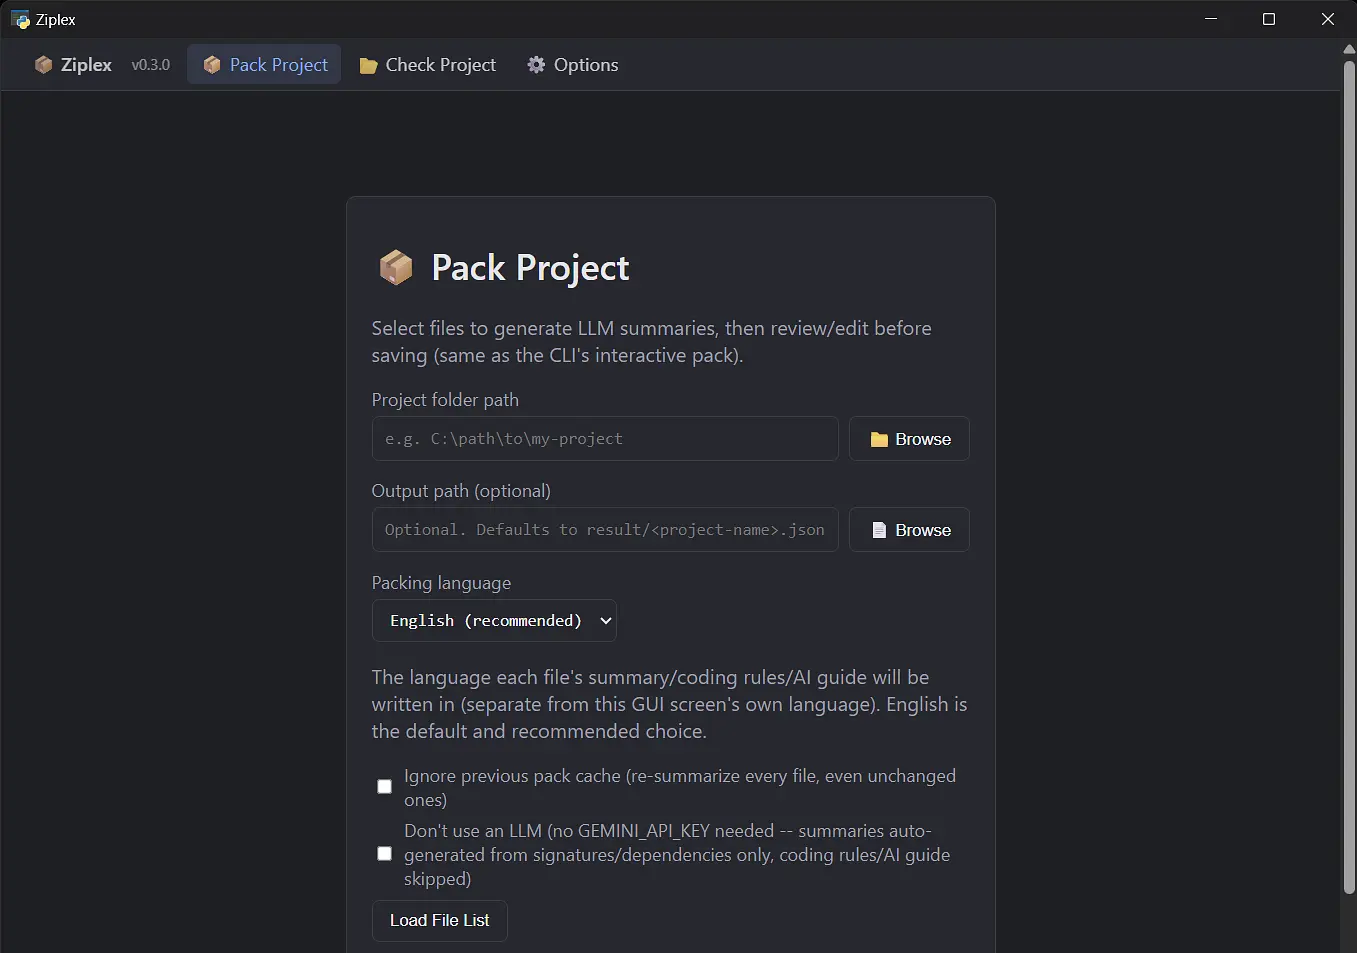Switch to the Check Project tab

click(427, 65)
